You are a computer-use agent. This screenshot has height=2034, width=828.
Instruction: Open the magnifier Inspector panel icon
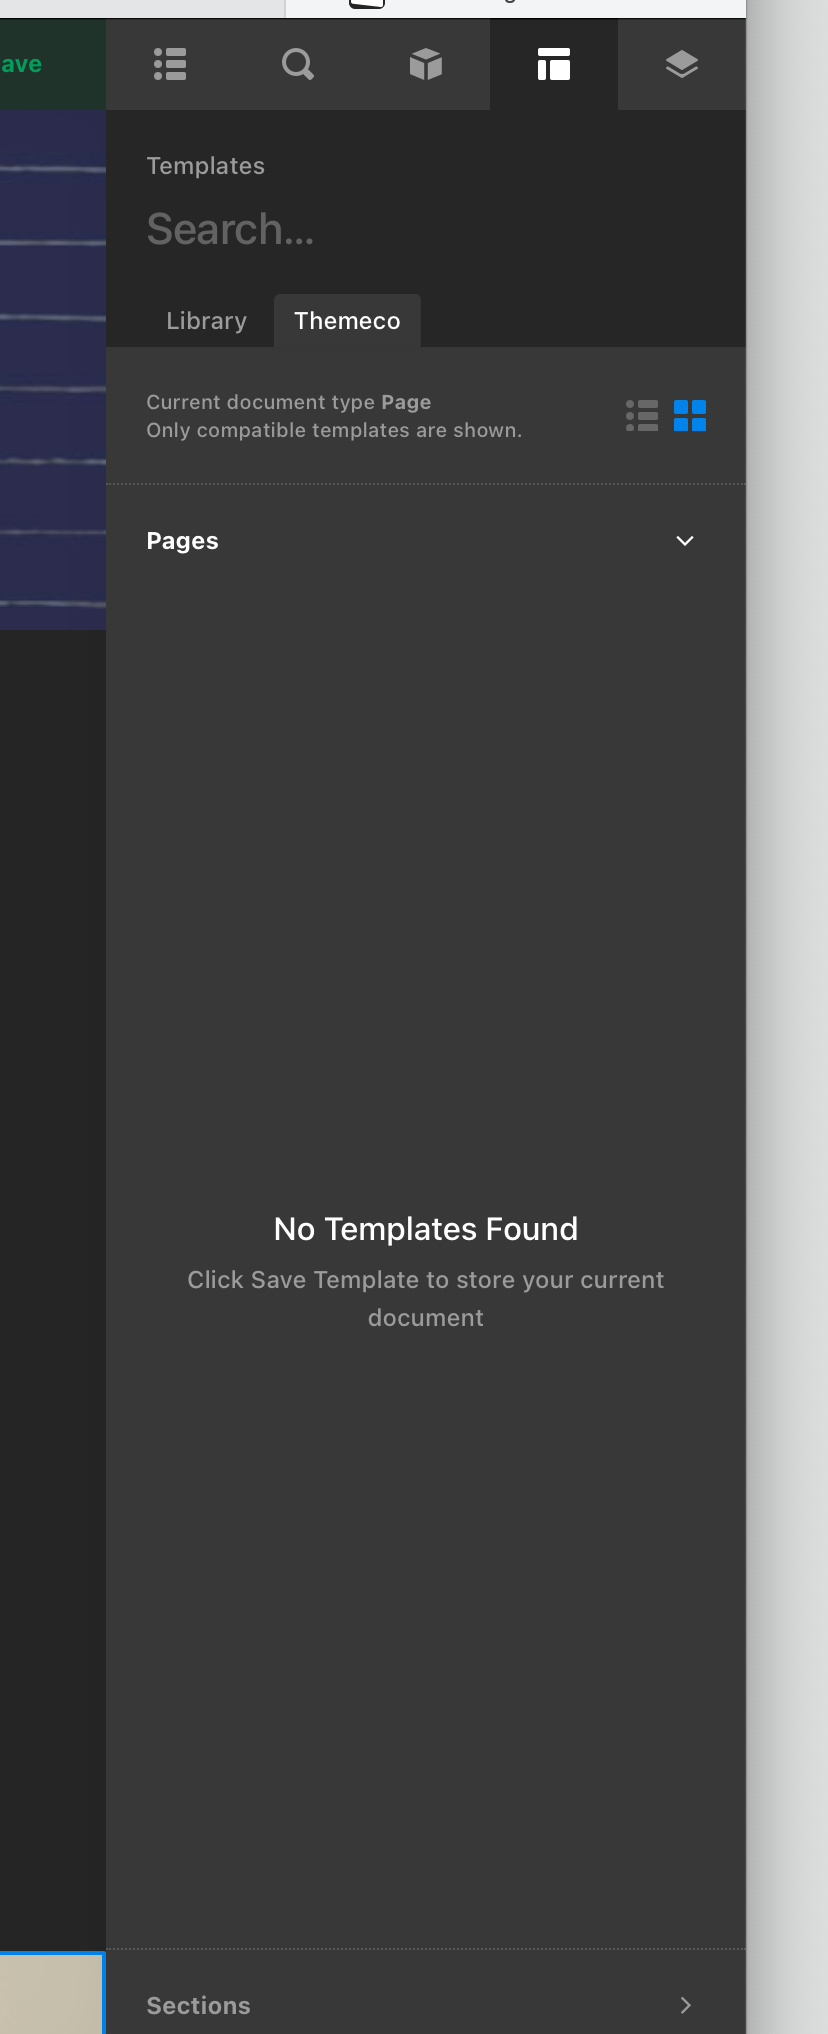[298, 64]
